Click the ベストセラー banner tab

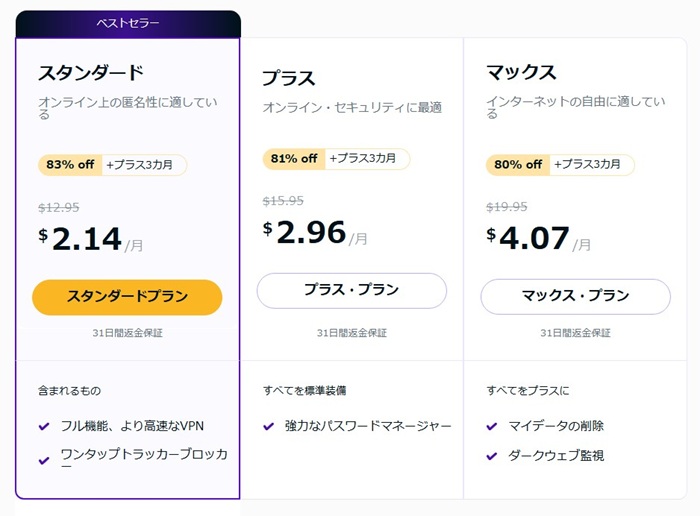127,23
